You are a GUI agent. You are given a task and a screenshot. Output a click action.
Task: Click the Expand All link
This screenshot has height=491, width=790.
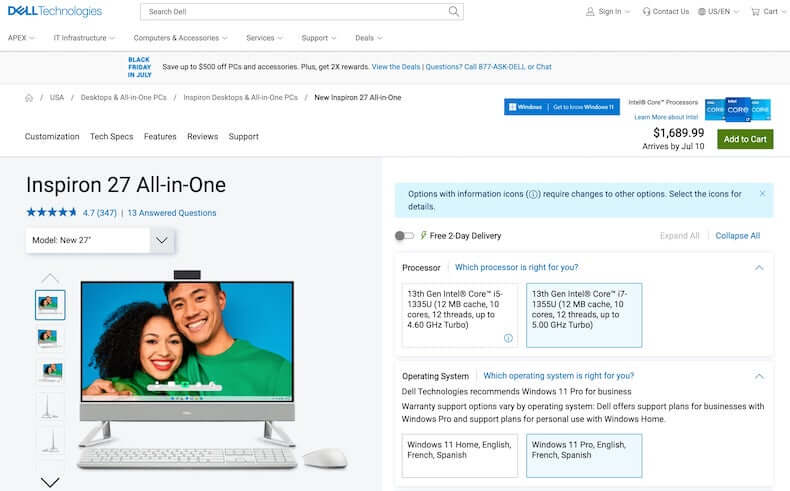pyautogui.click(x=679, y=236)
